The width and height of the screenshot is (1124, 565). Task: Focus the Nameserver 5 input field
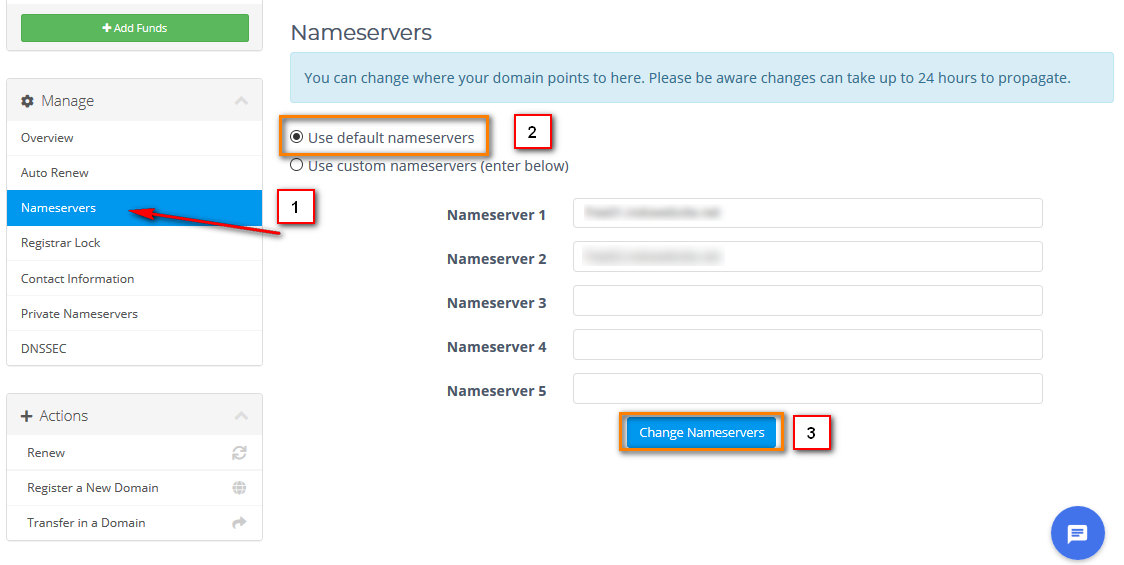coord(808,389)
